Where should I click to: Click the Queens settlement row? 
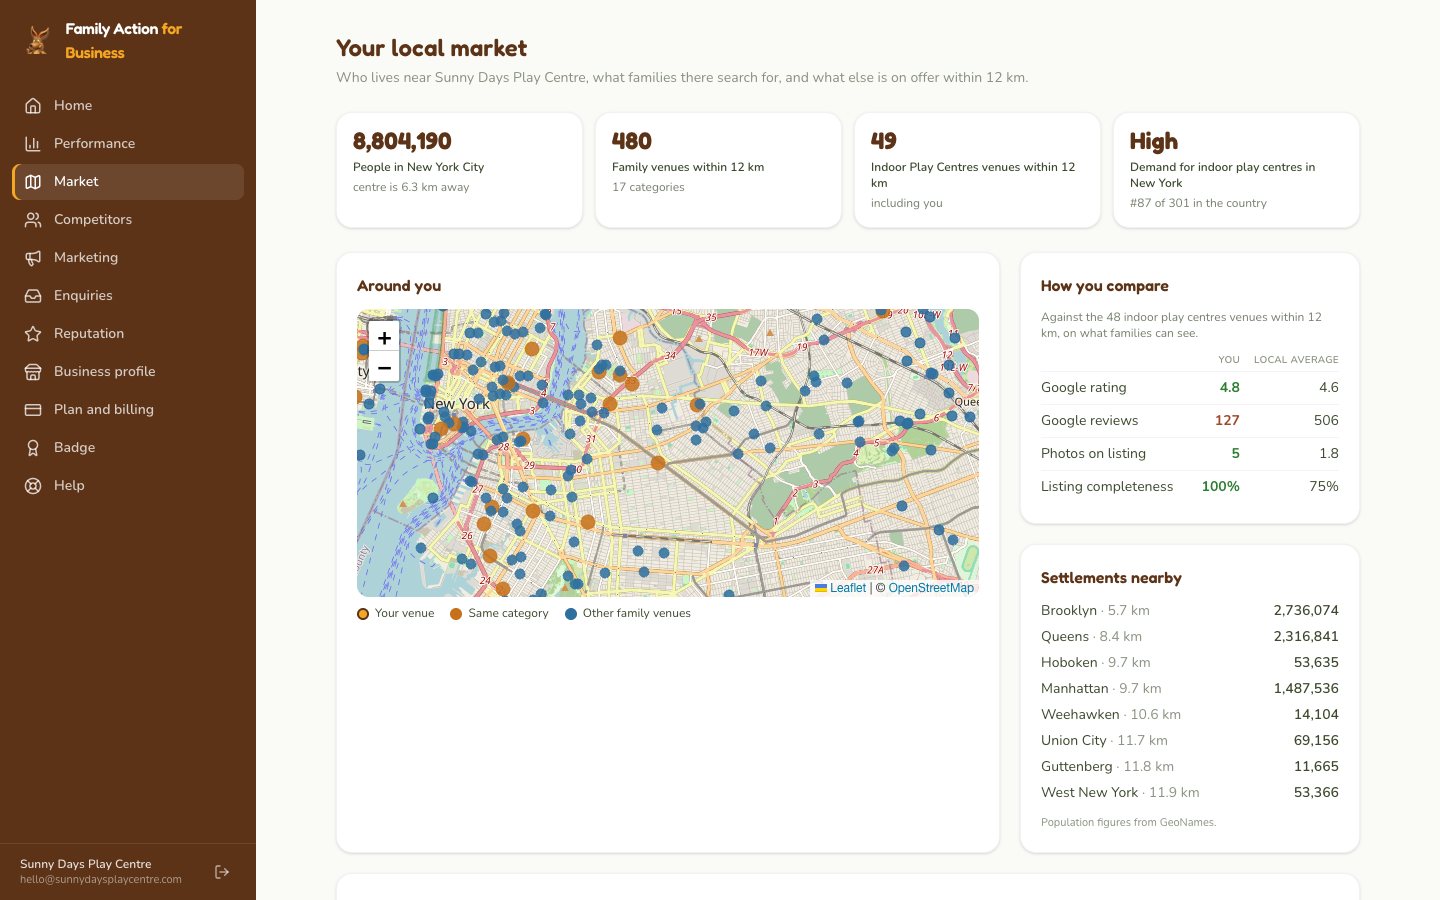coord(1190,636)
